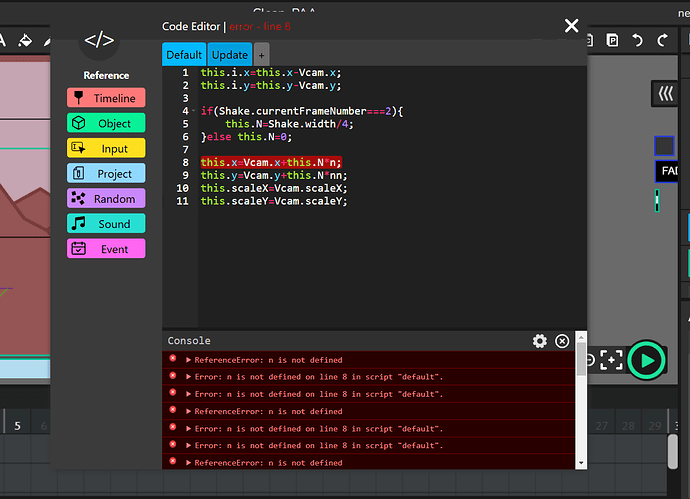Place cursor in line 1 of code
The width and height of the screenshot is (690, 499).
[271, 73]
